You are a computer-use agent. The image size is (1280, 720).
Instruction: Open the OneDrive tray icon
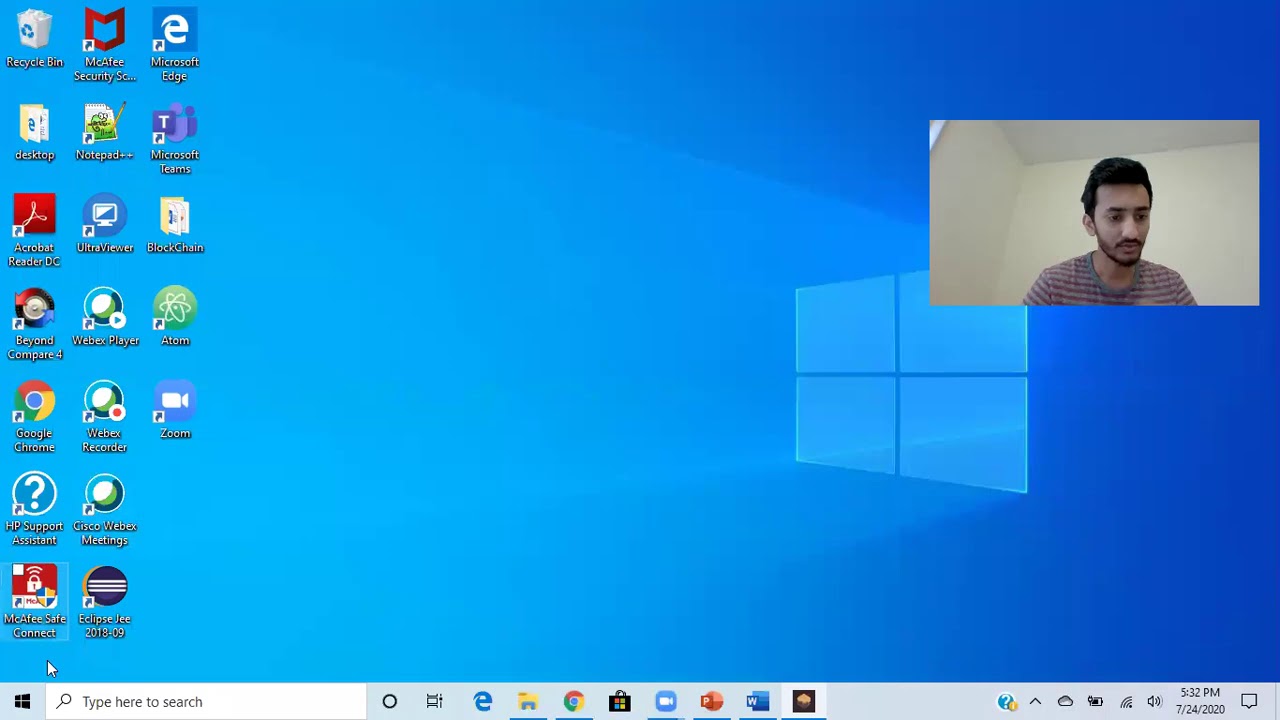[x=1065, y=702]
